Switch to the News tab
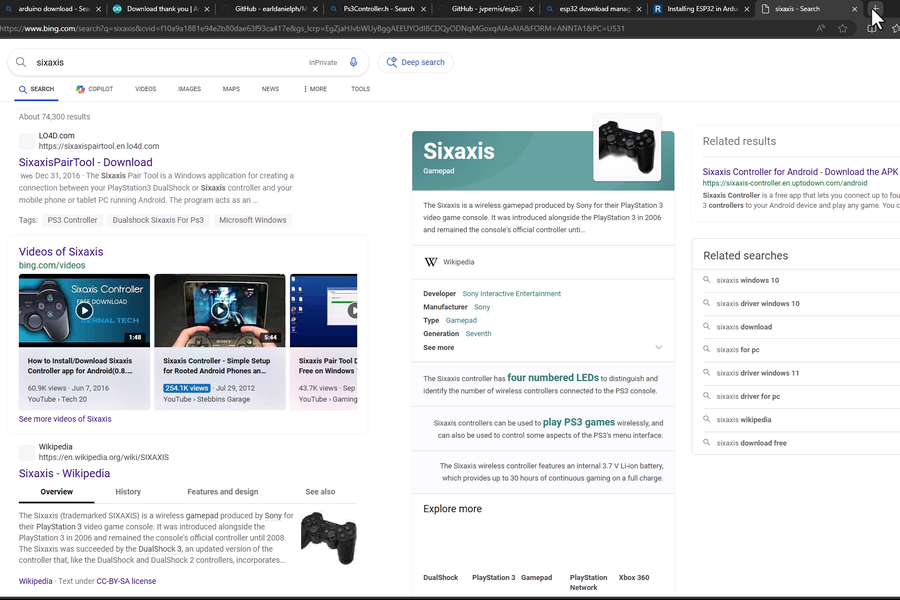Image resolution: width=900 pixels, height=600 pixels. (270, 89)
